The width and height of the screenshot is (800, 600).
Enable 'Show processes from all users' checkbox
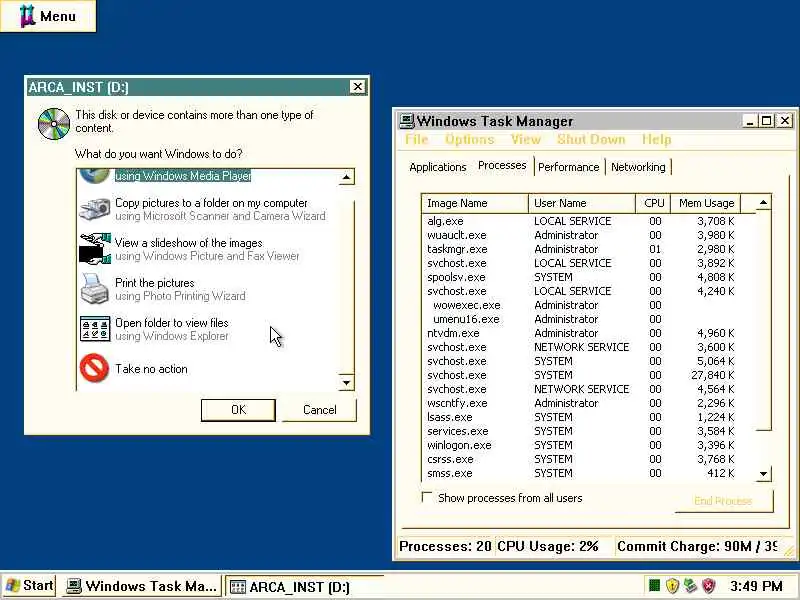tap(427, 497)
